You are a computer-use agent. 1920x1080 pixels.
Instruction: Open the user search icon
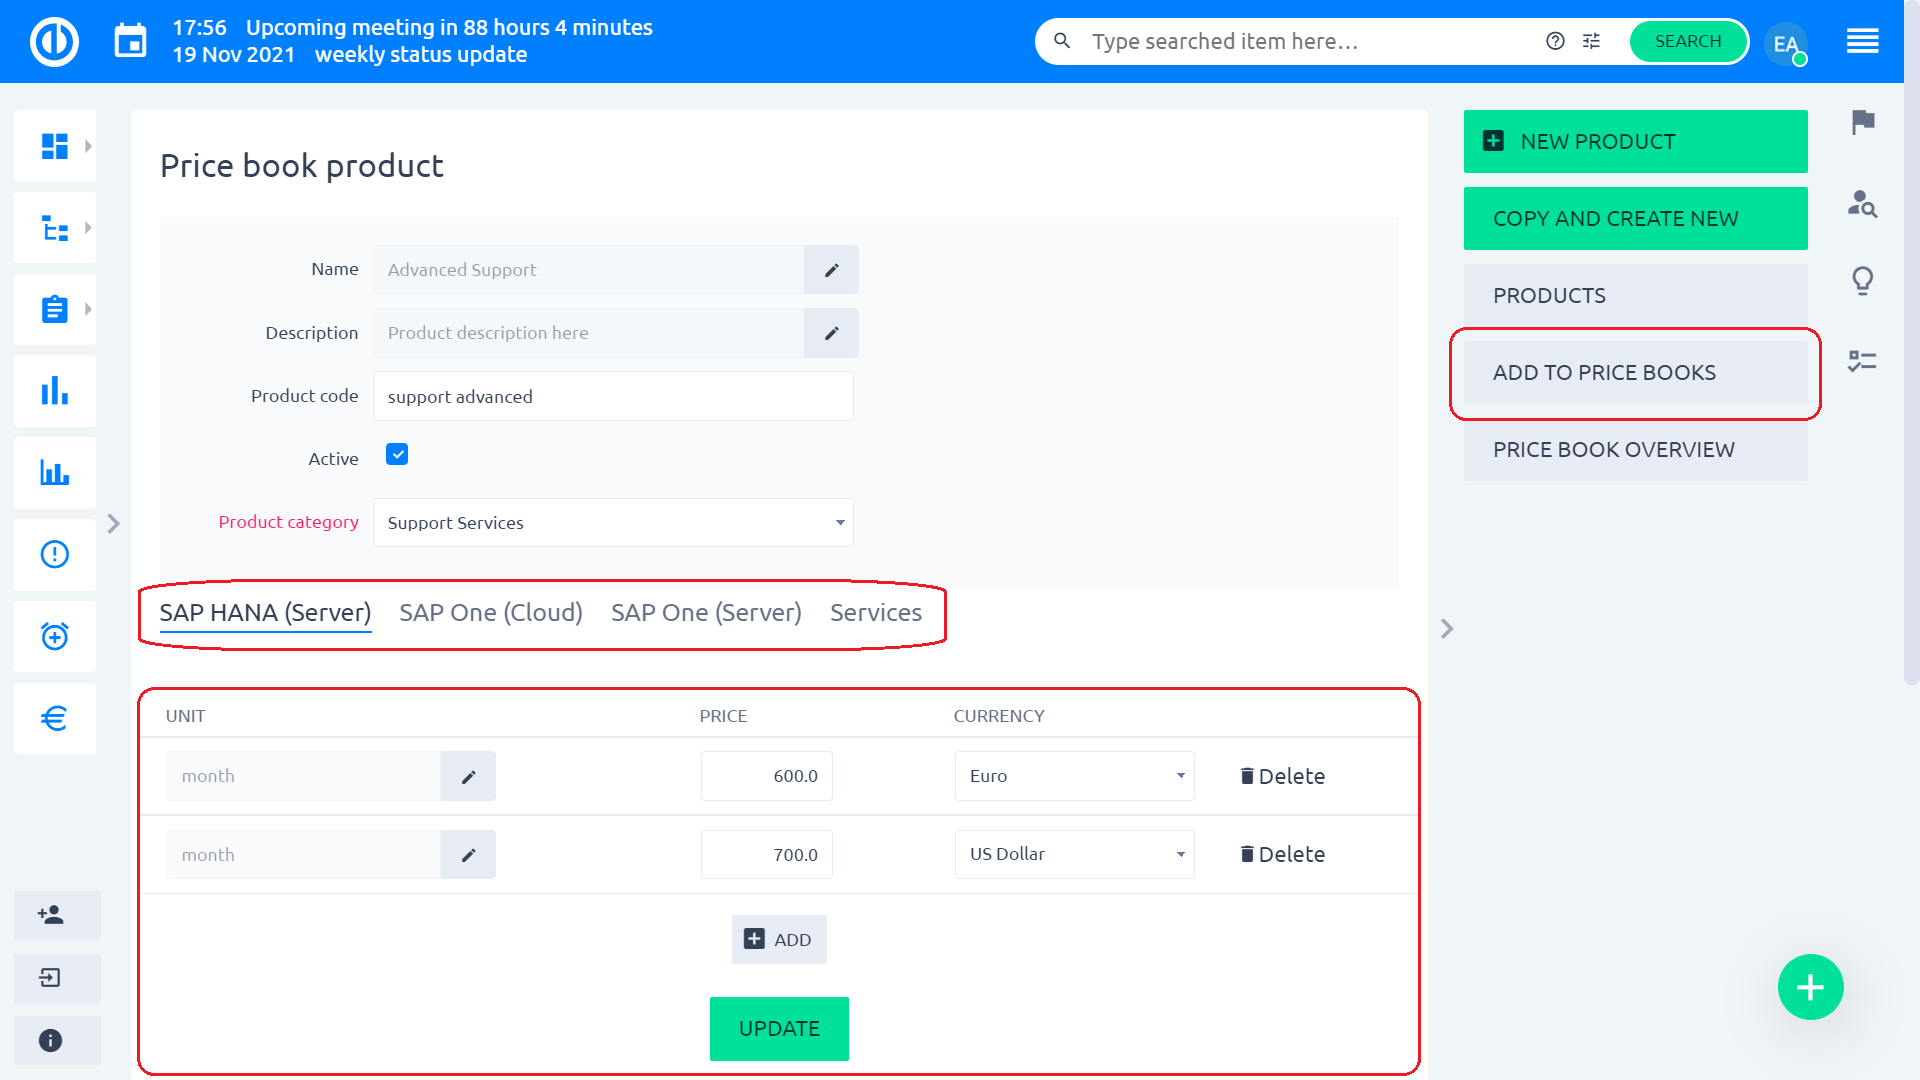[1862, 204]
